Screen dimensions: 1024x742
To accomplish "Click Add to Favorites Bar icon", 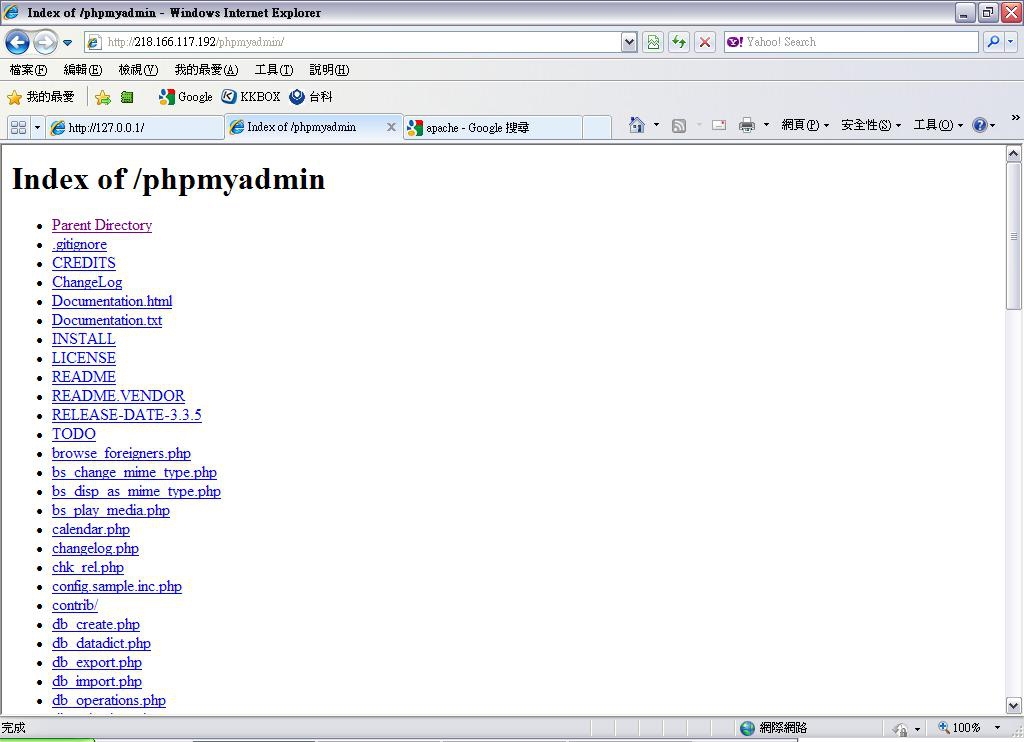I will pyautogui.click(x=103, y=97).
